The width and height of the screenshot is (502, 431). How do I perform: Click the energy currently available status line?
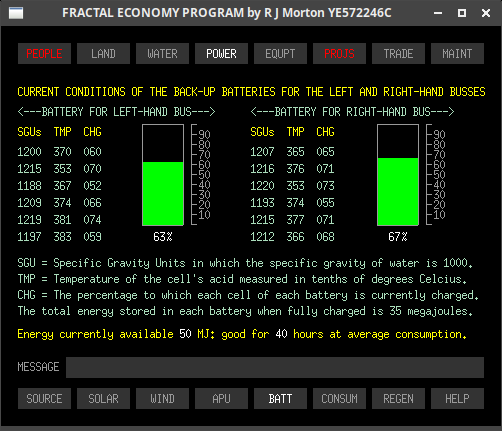tap(242, 334)
